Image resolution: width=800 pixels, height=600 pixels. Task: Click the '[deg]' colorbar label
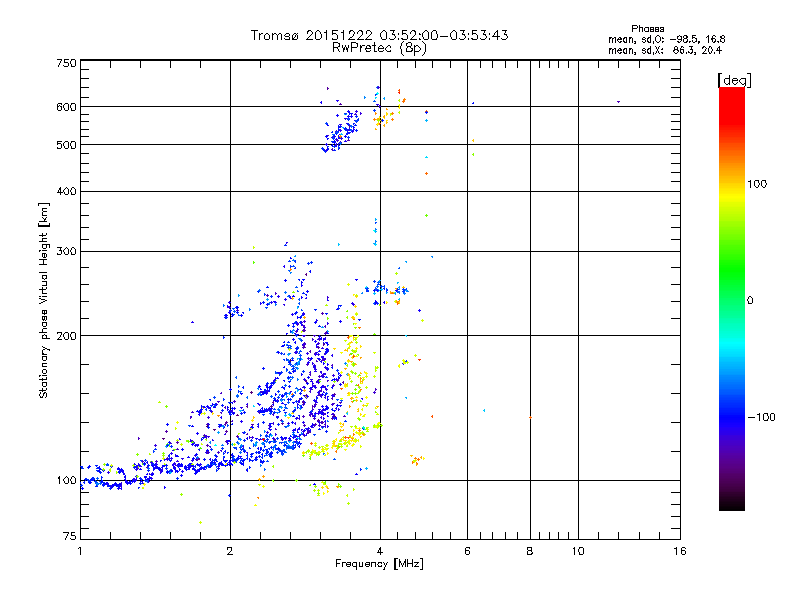point(734,80)
